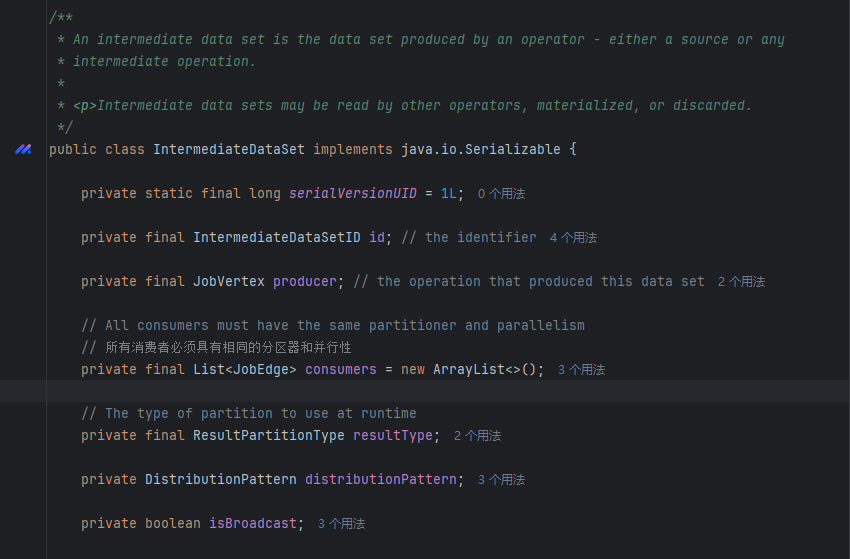Click the ResultPartitionType type name
The width and height of the screenshot is (850, 559).
pos(268,435)
